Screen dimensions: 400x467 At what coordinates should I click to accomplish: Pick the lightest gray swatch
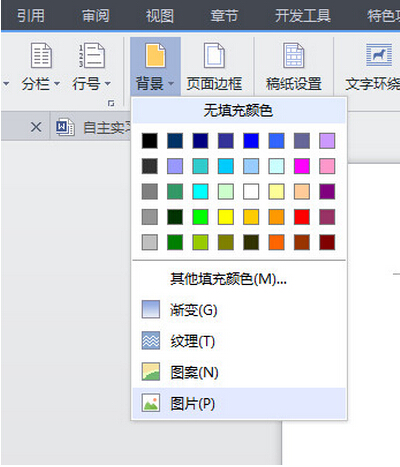(x=150, y=242)
